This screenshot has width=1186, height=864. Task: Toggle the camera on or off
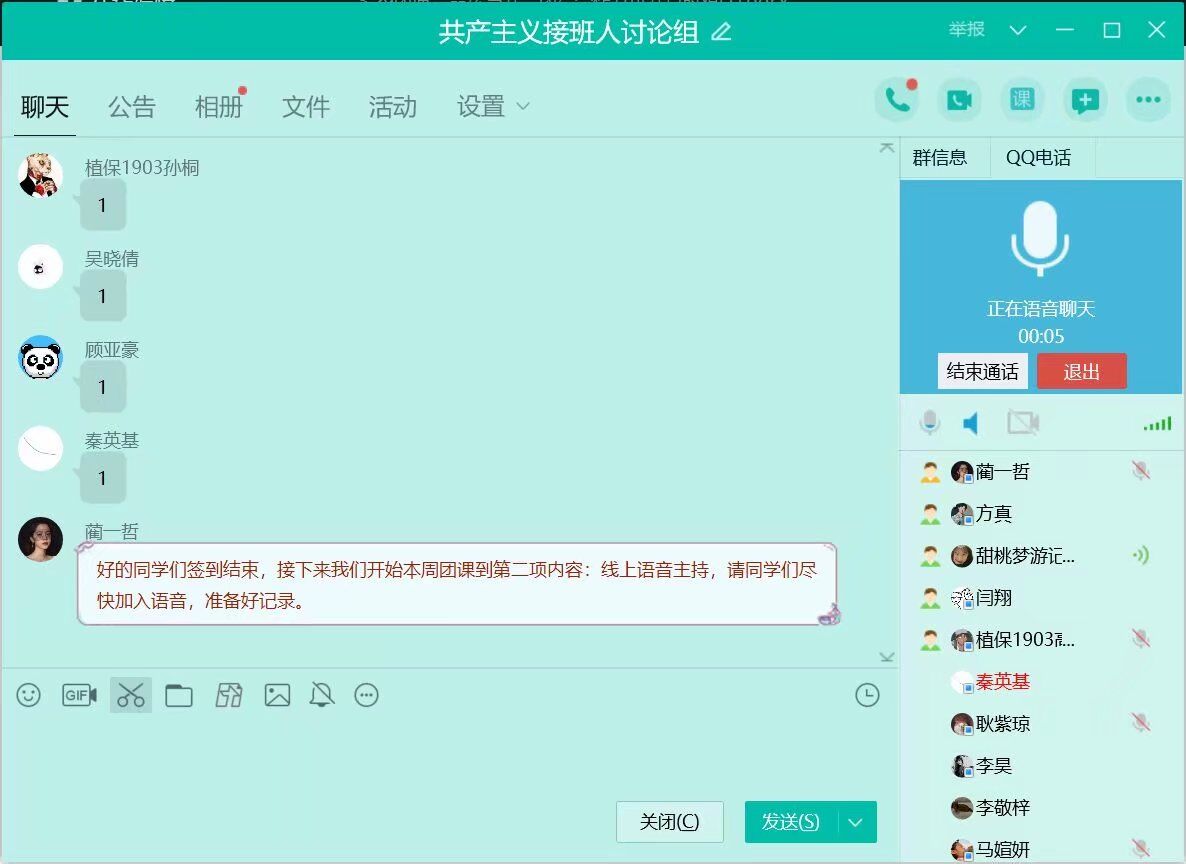(x=1023, y=423)
